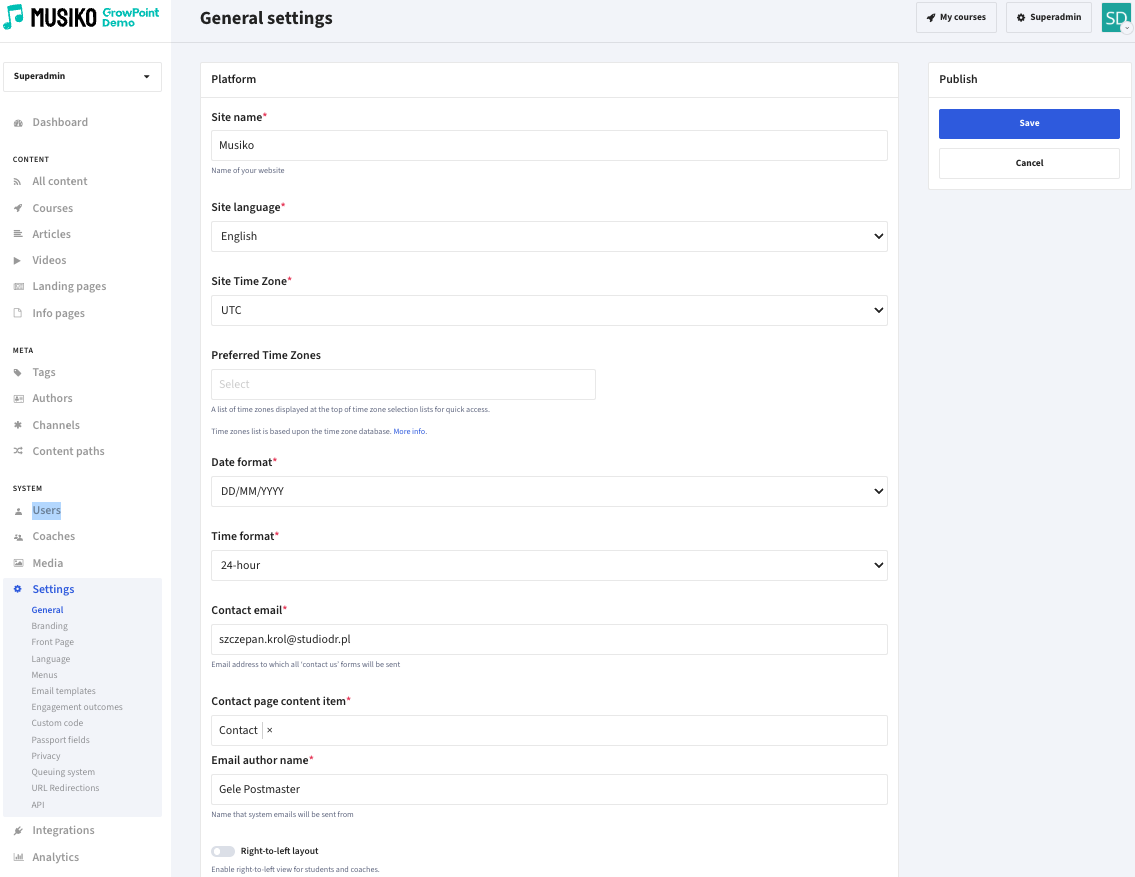Open the Branding settings submenu
This screenshot has height=877, width=1135.
point(49,626)
